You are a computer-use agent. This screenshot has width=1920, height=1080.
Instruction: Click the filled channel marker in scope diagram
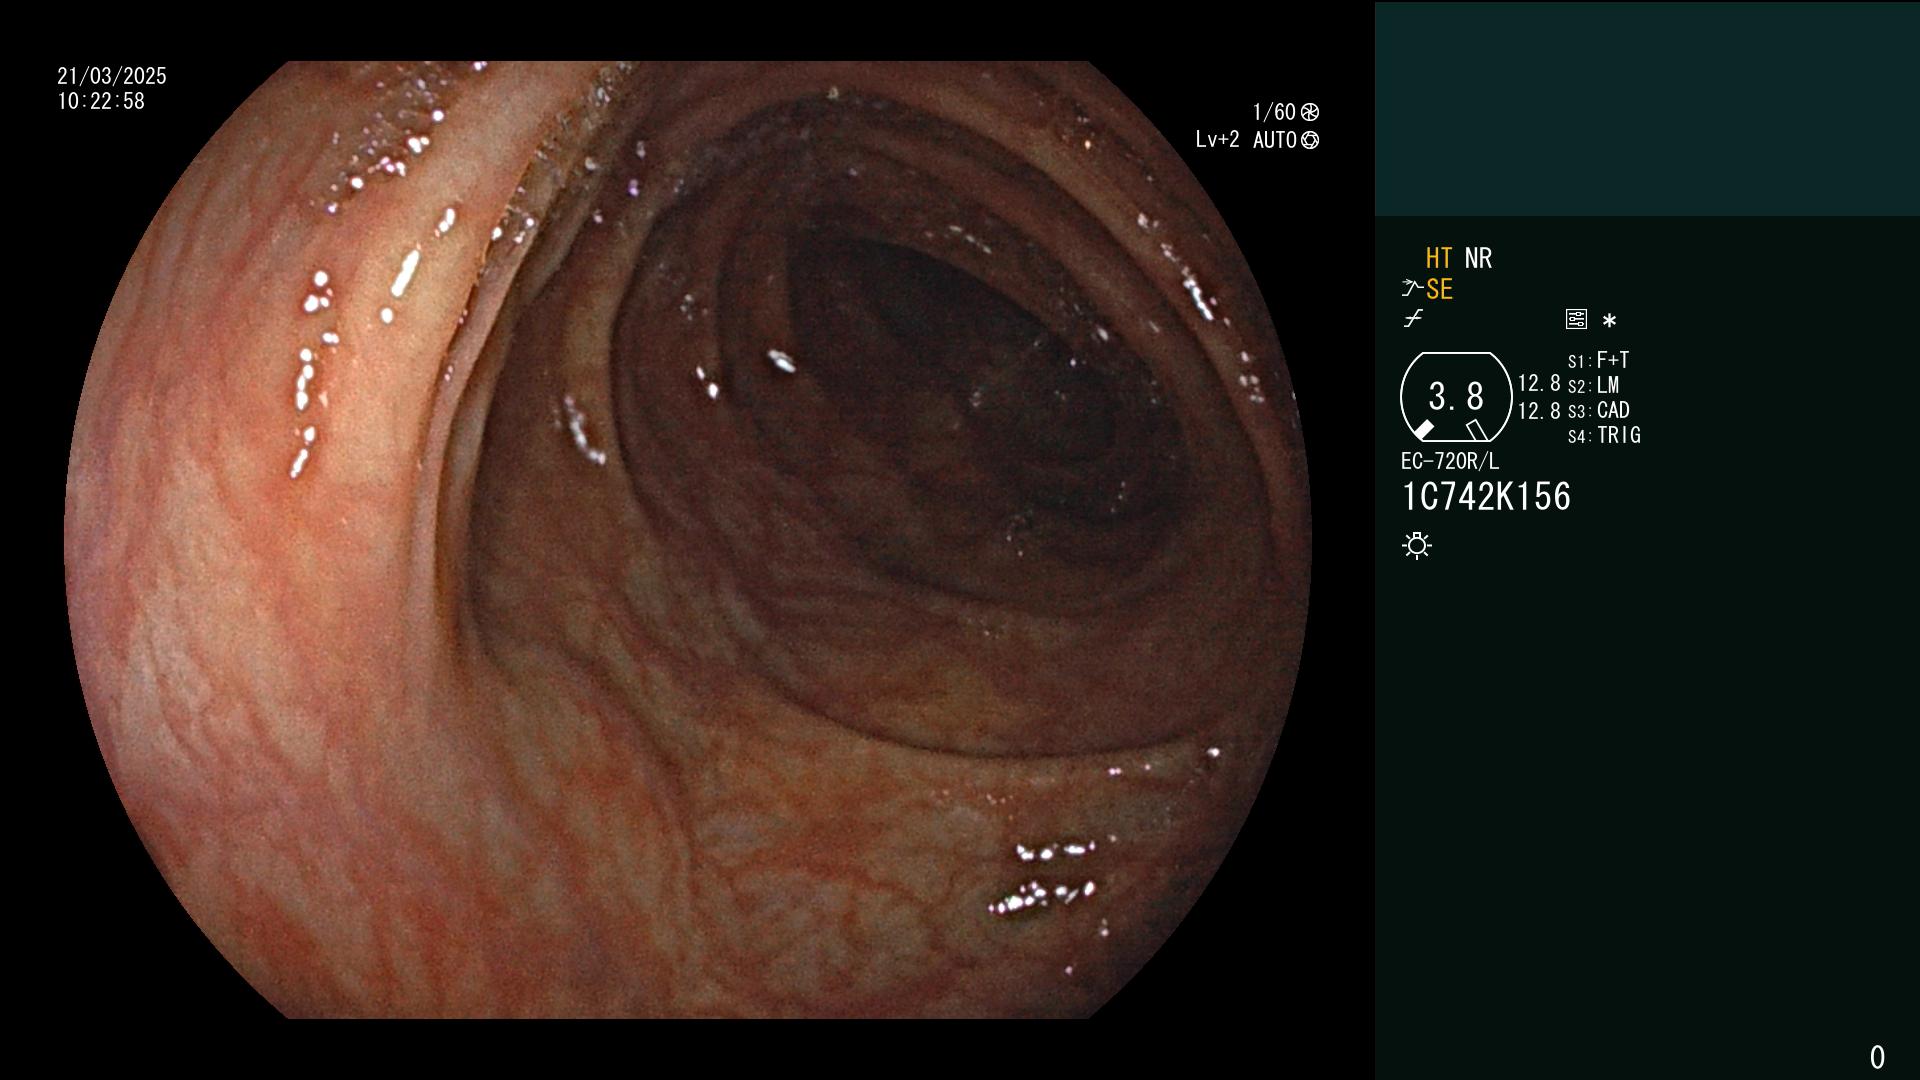pyautogui.click(x=1423, y=430)
